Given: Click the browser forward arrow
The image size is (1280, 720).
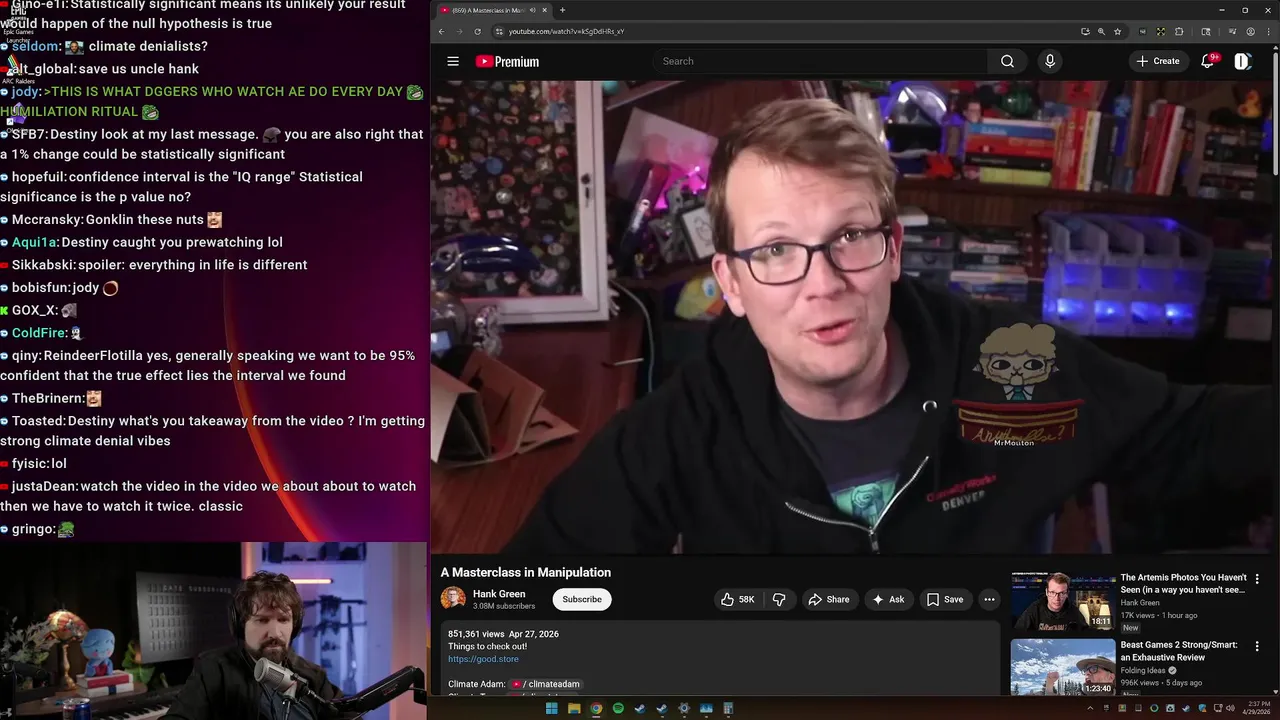Looking at the screenshot, I should (459, 31).
